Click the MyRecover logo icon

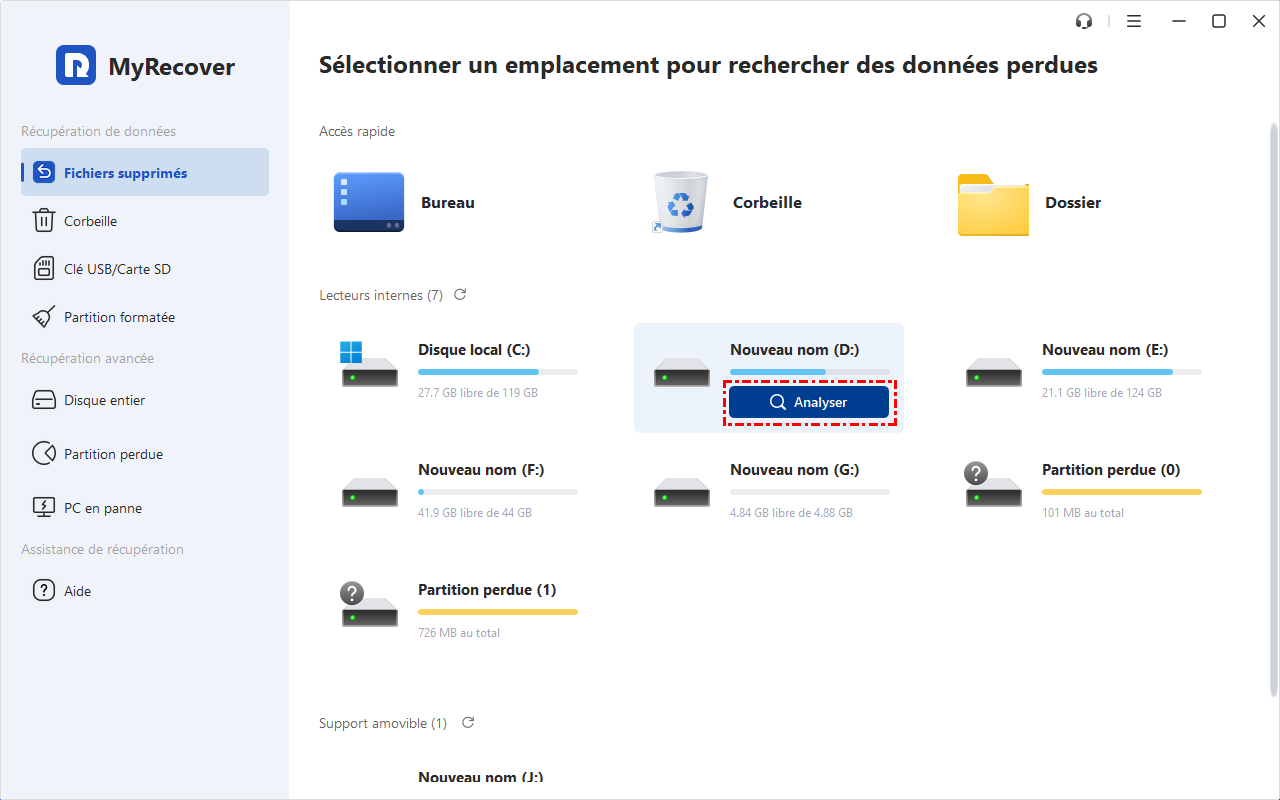pyautogui.click(x=76, y=66)
